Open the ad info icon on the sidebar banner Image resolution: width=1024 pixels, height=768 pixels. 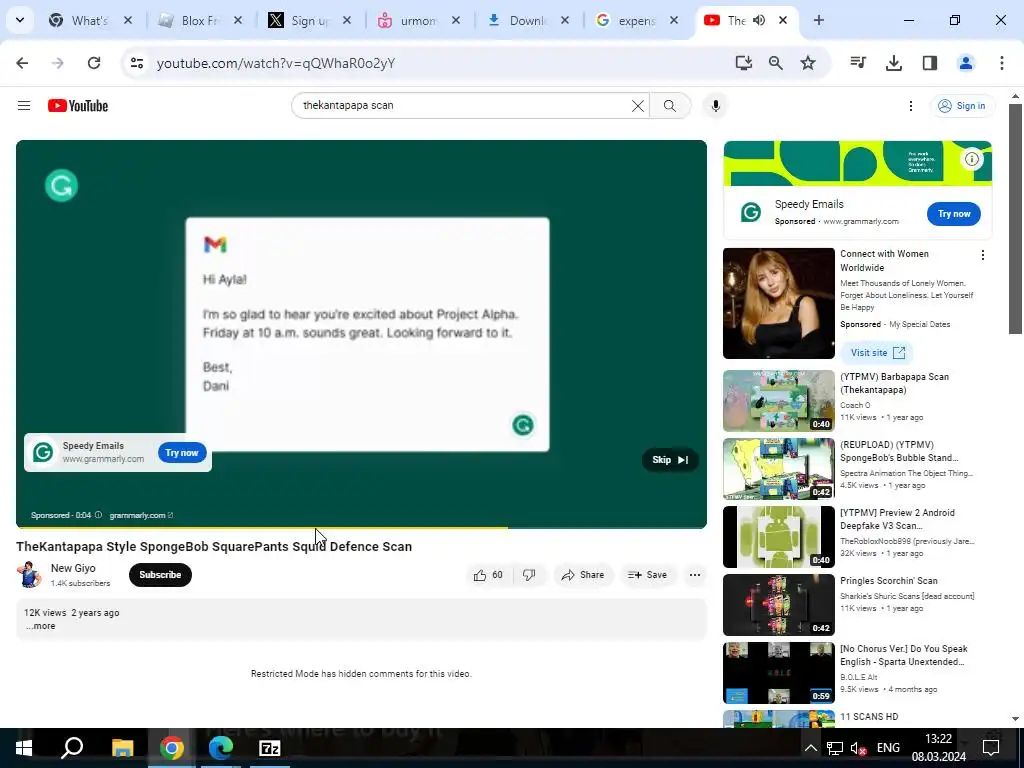coord(972,159)
